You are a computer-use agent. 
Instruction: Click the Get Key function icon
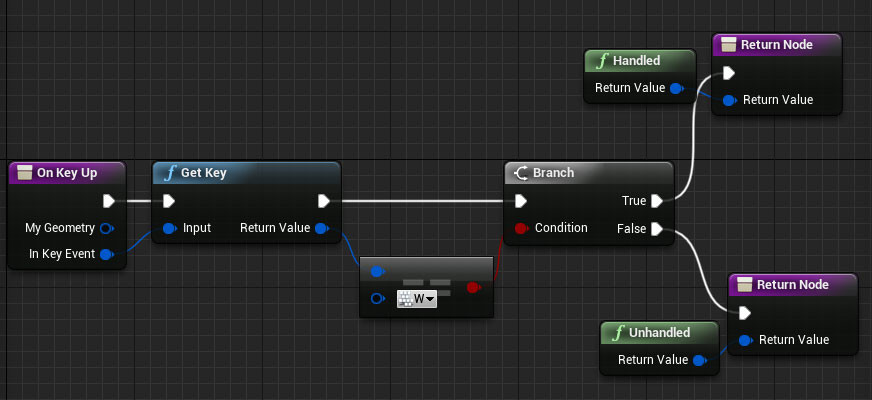point(170,173)
